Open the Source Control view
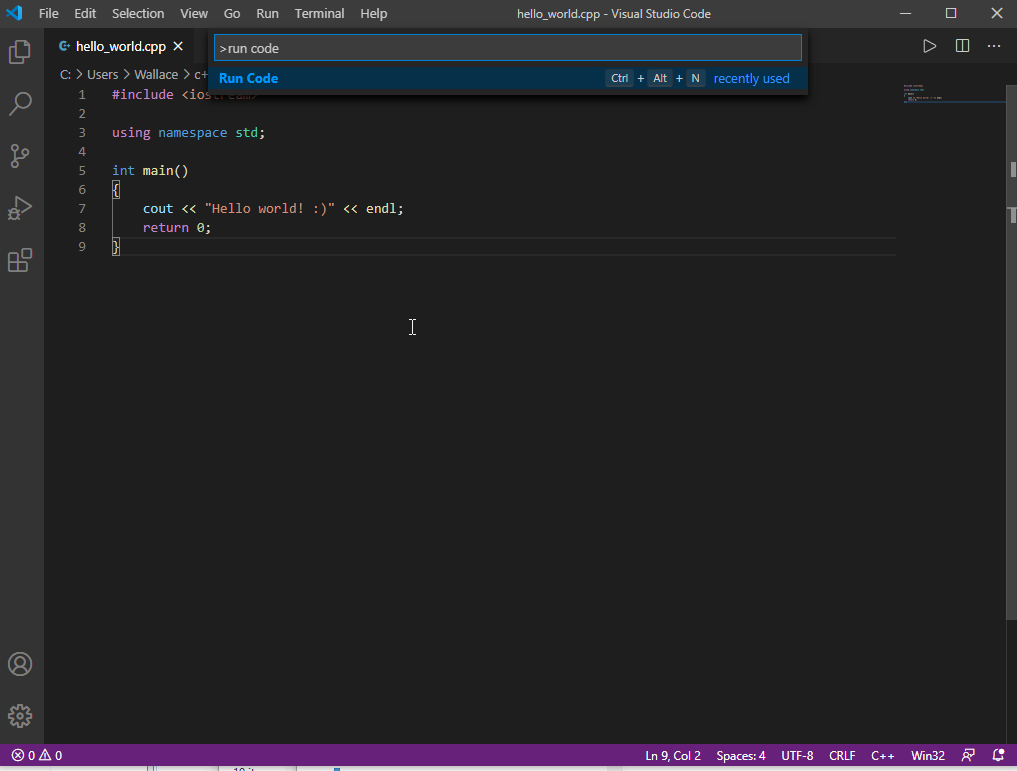 20,156
